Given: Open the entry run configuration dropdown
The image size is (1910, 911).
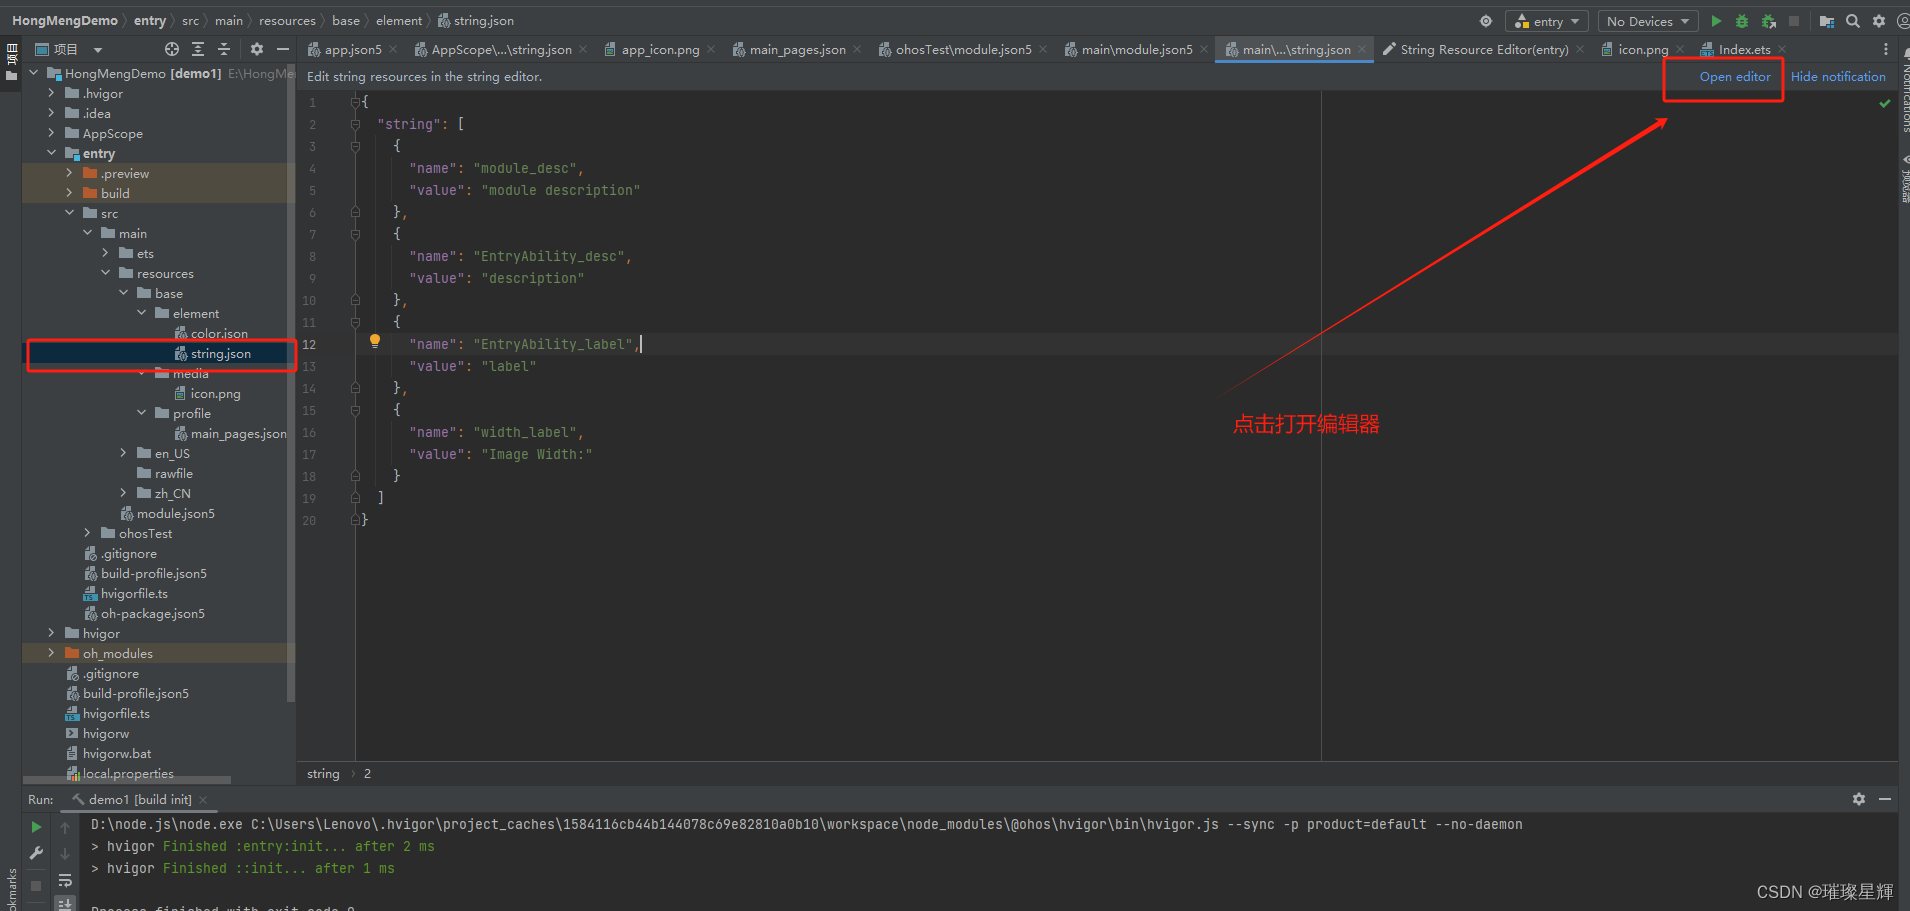Looking at the screenshot, I should coord(1547,20).
